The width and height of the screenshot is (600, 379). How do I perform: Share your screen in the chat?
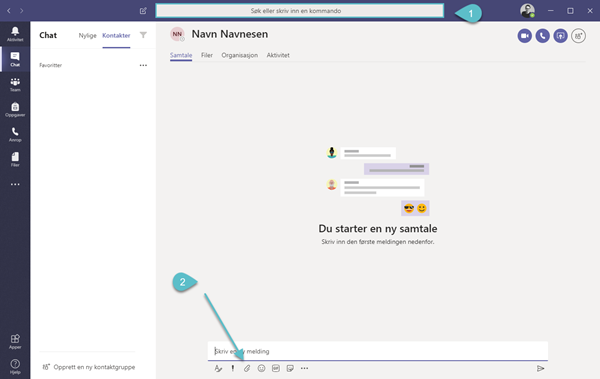click(560, 36)
